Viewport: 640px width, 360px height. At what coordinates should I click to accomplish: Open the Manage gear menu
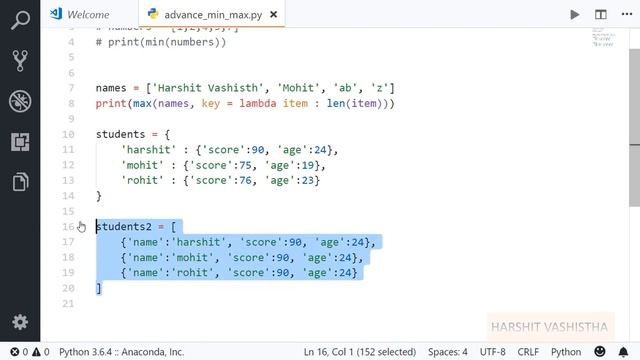tap(20, 322)
